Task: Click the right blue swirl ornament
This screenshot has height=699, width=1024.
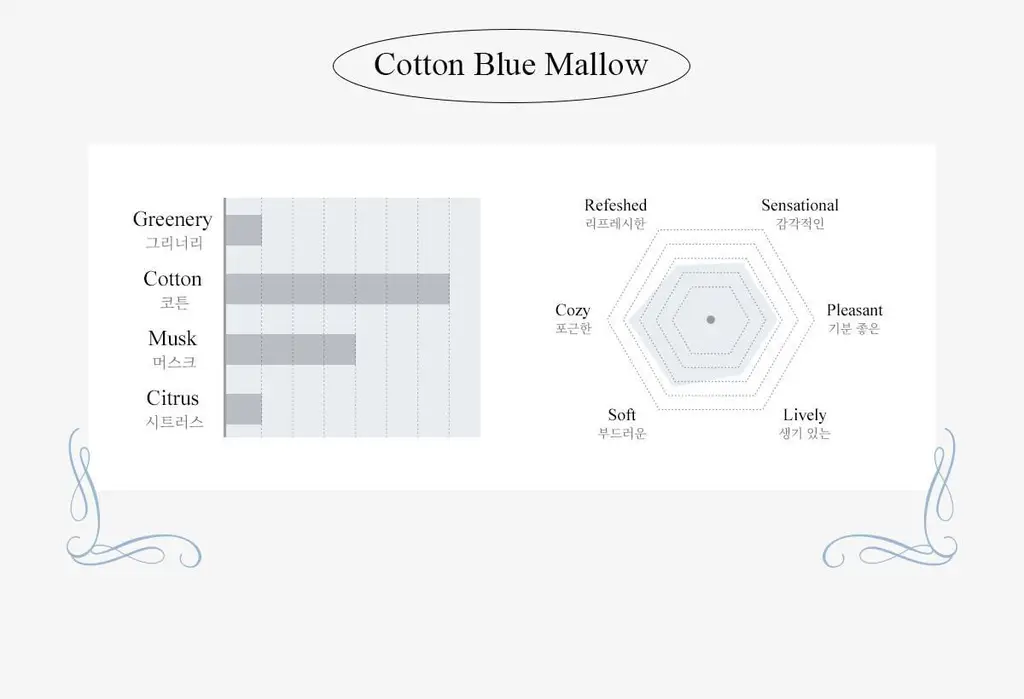Action: click(889, 498)
